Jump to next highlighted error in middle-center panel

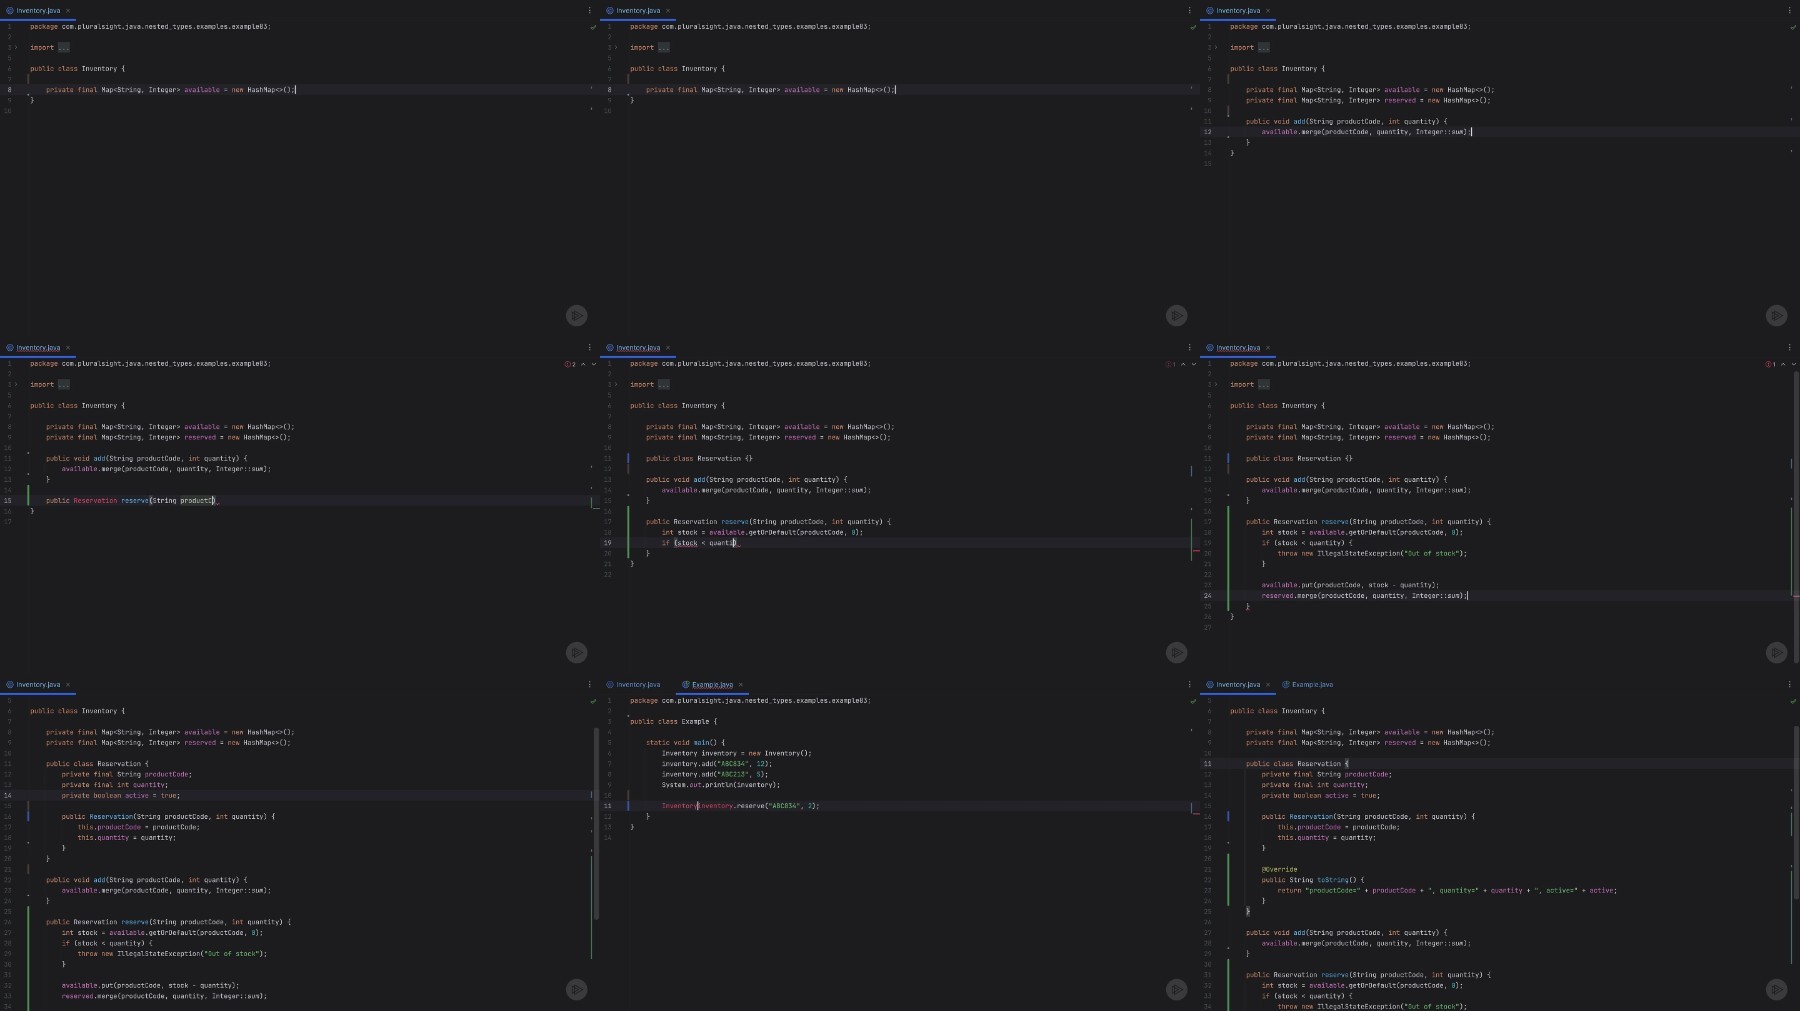(1193, 364)
